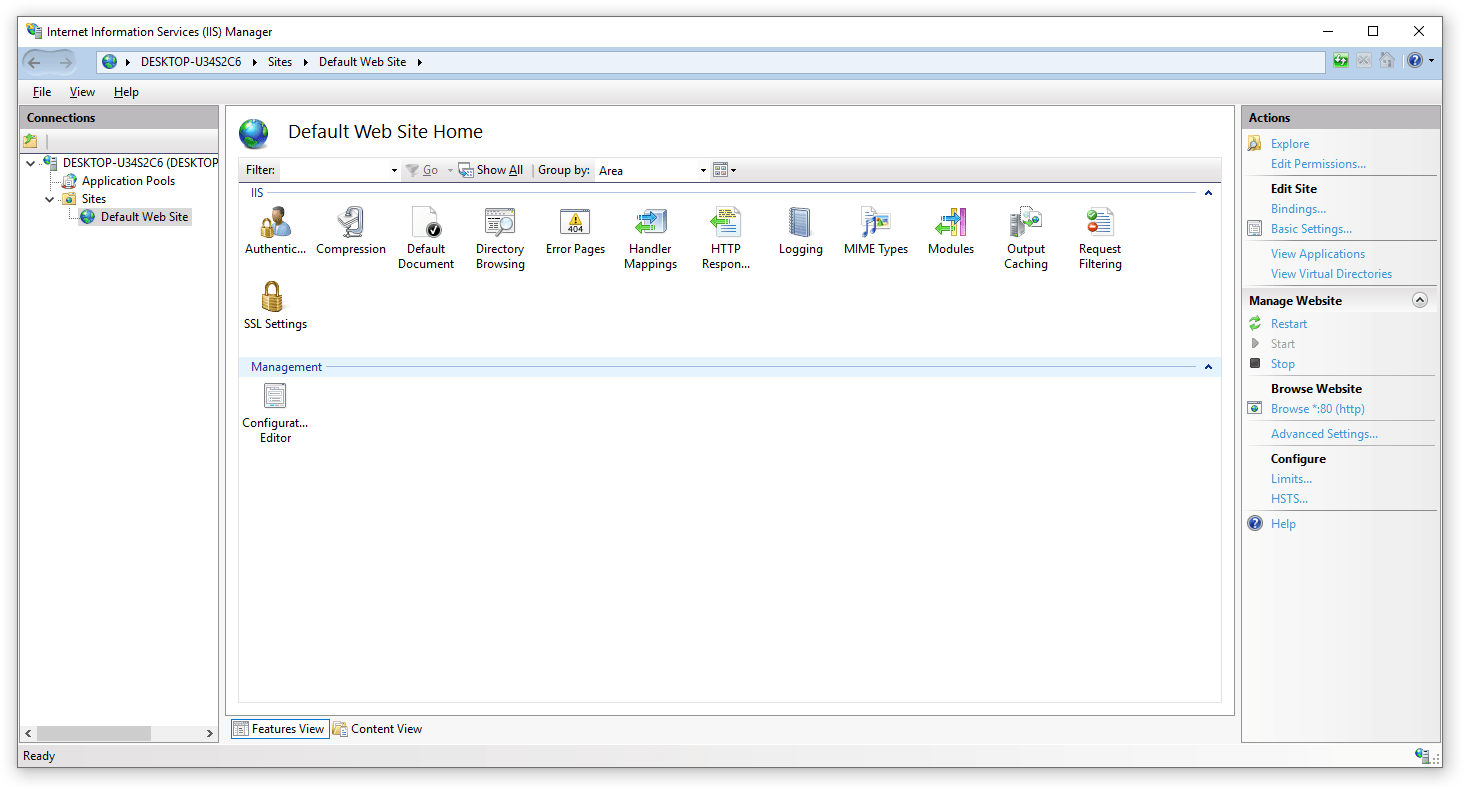Image resolution: width=1464 pixels, height=790 pixels.
Task: Open HTTP Response Headers feature
Action: click(726, 238)
